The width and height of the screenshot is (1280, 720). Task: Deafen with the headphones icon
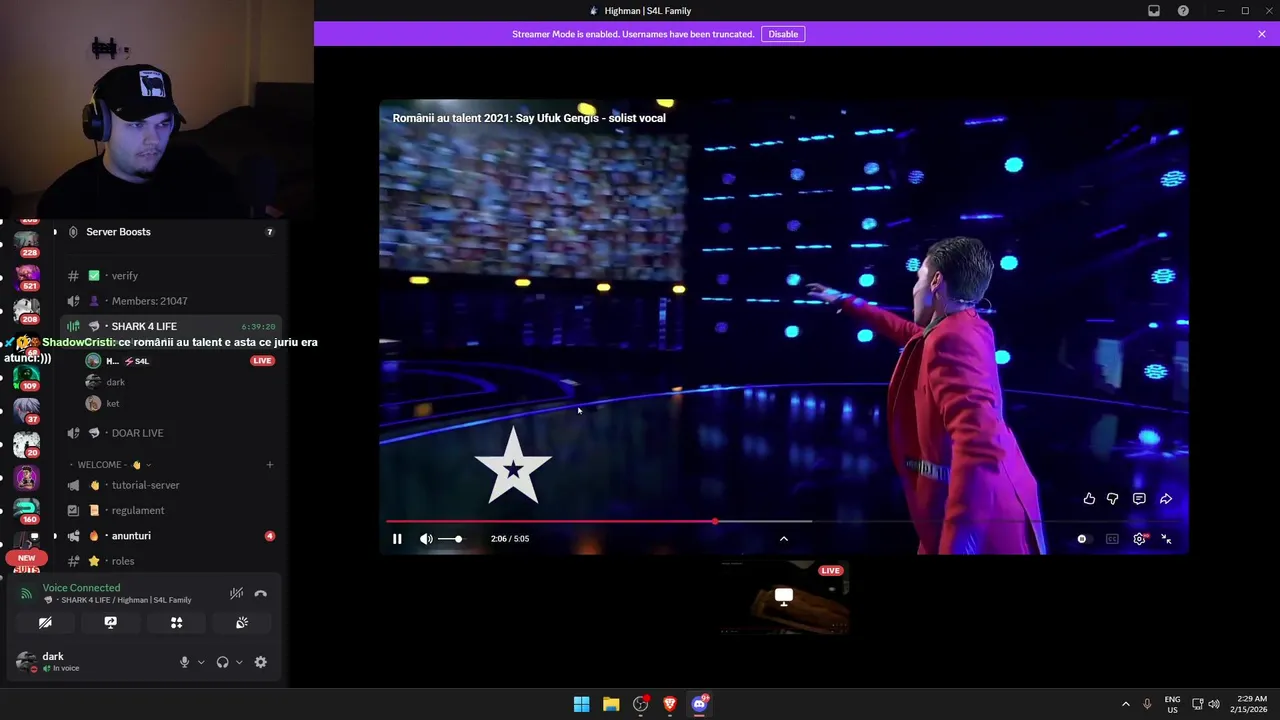(222, 662)
